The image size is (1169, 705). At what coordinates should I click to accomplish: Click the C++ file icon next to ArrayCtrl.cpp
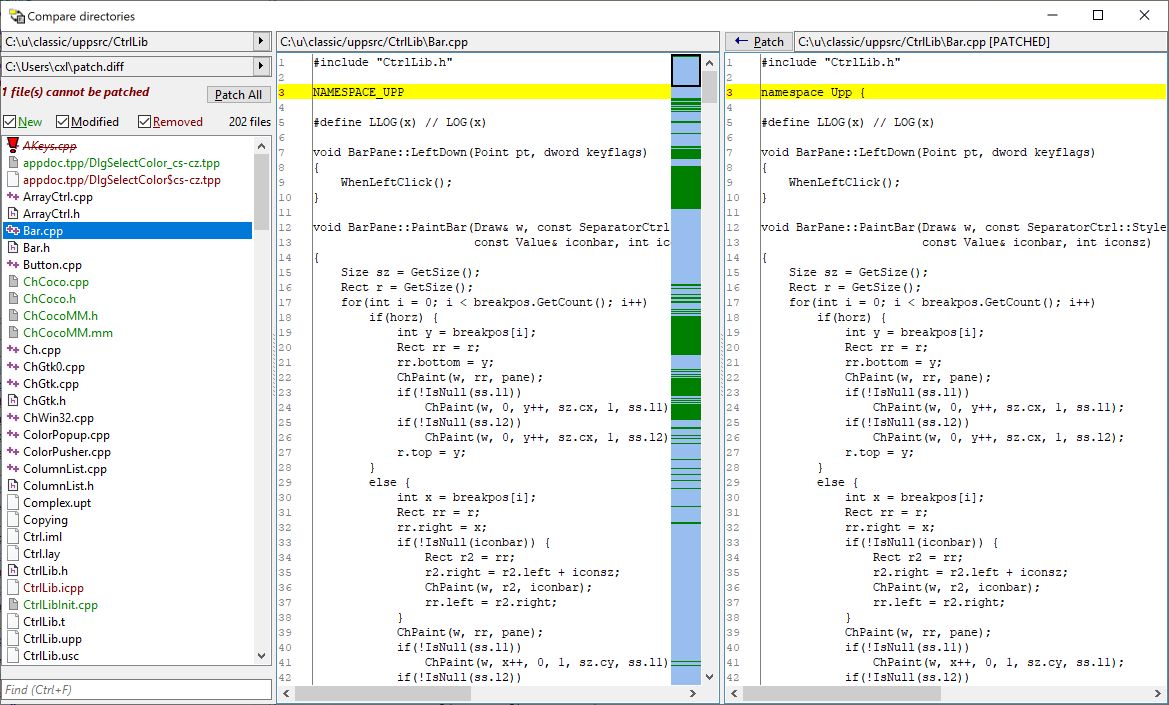tap(13, 197)
